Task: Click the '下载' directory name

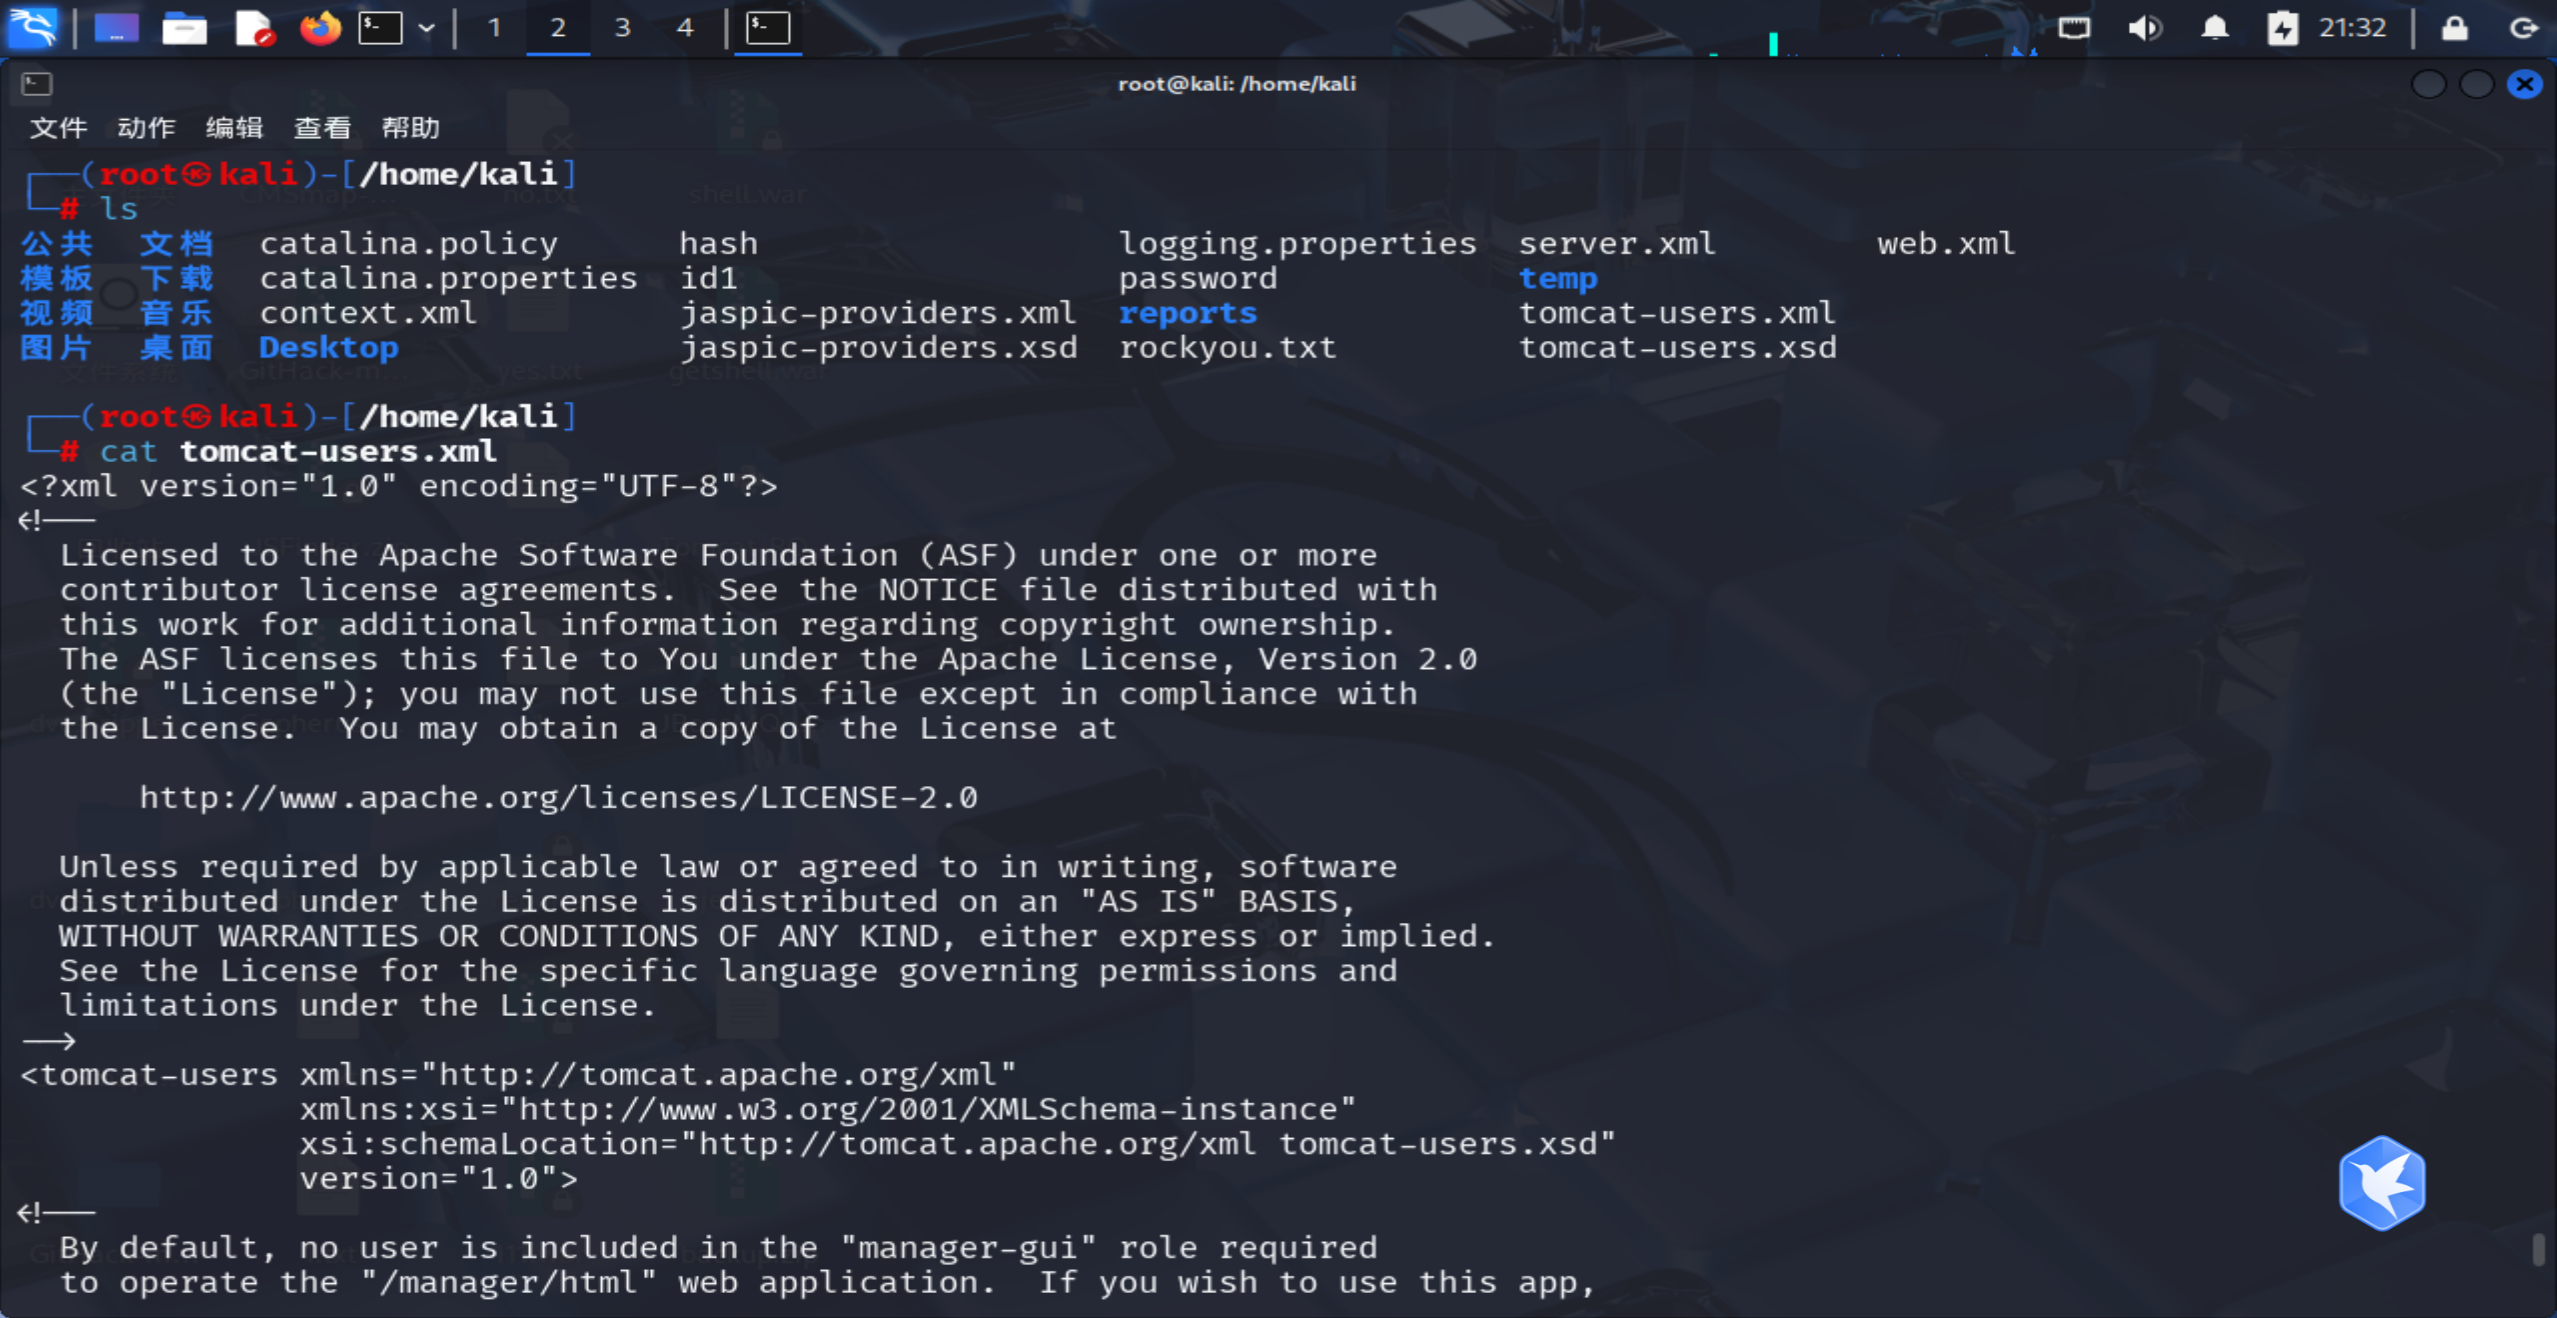Action: pos(176,279)
